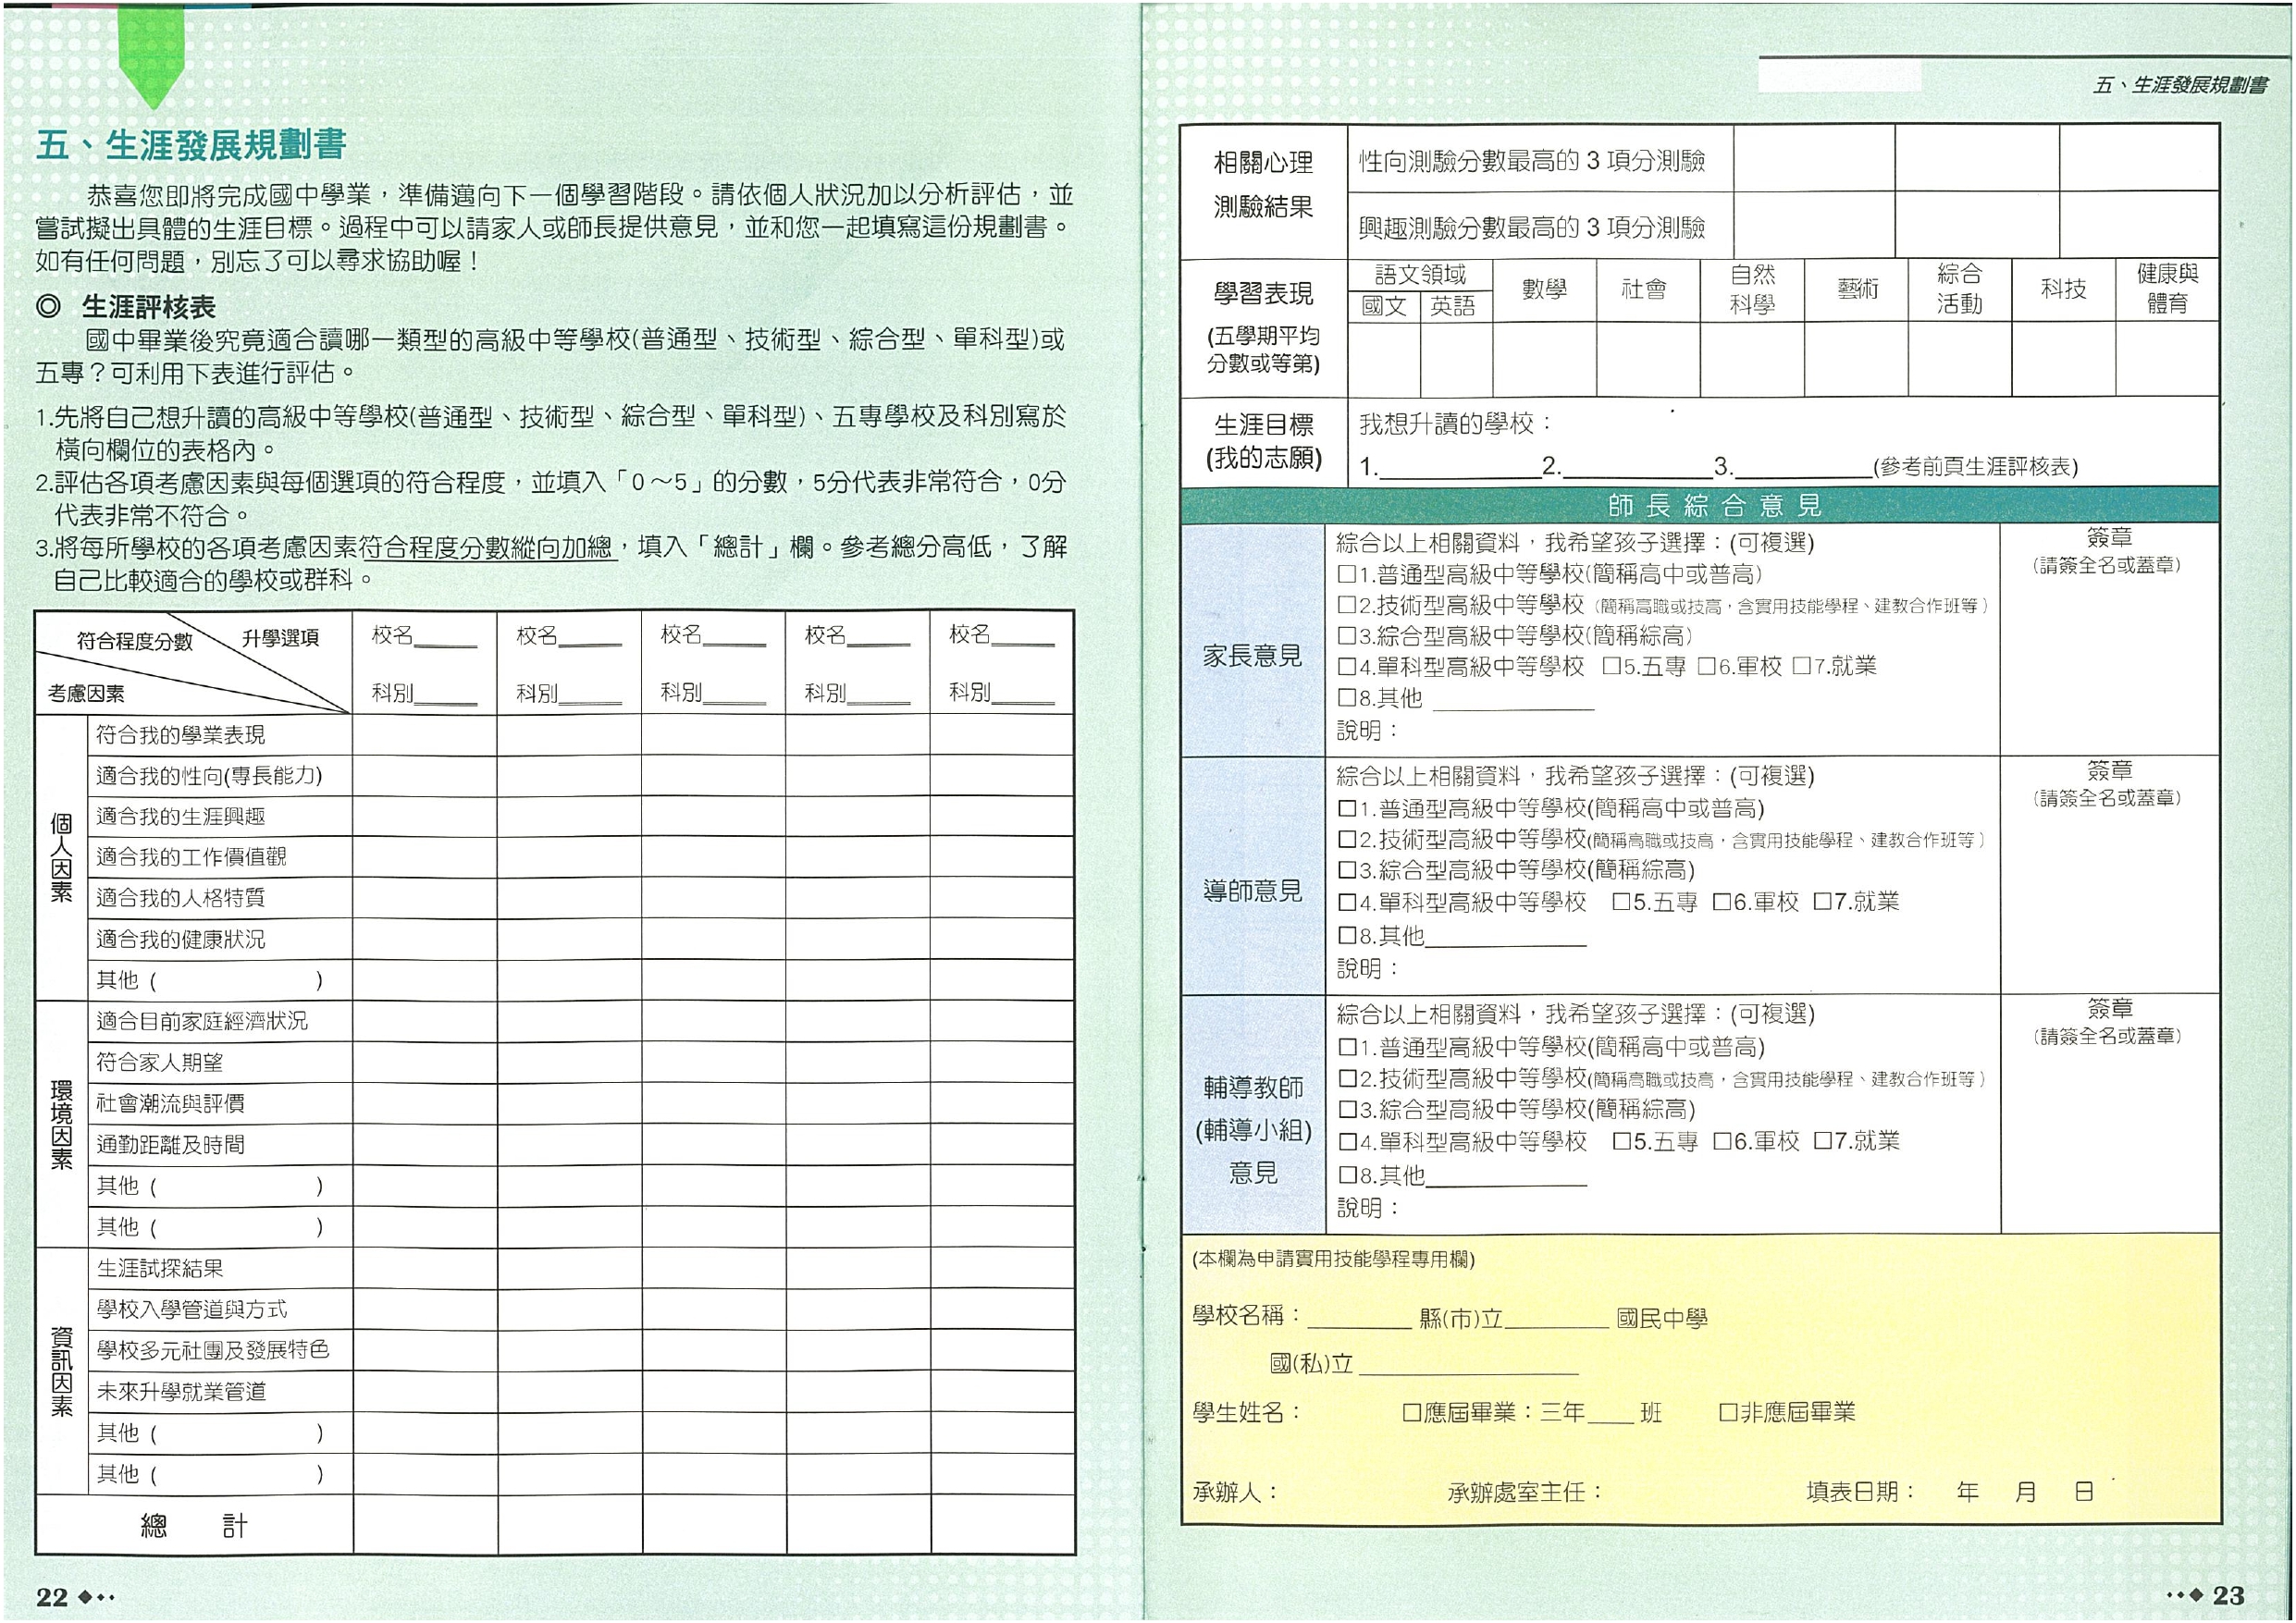The width and height of the screenshot is (2296, 1623).
Task: Click the blank line after 學校名稱：
Action: (1358, 1320)
